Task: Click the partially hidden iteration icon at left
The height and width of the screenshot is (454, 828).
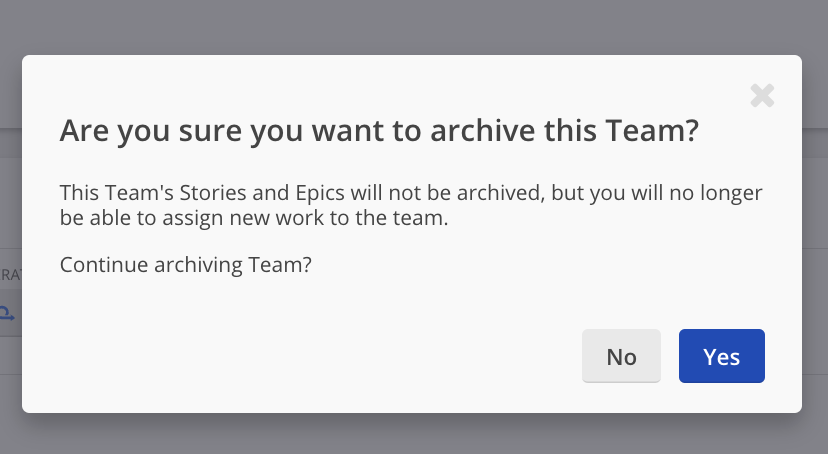Action: click(x=7, y=314)
